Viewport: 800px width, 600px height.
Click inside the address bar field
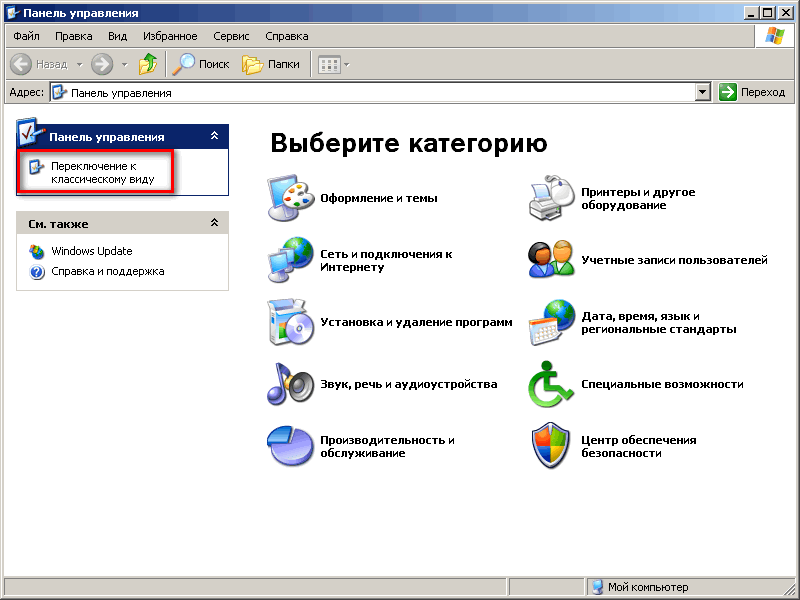click(x=380, y=92)
